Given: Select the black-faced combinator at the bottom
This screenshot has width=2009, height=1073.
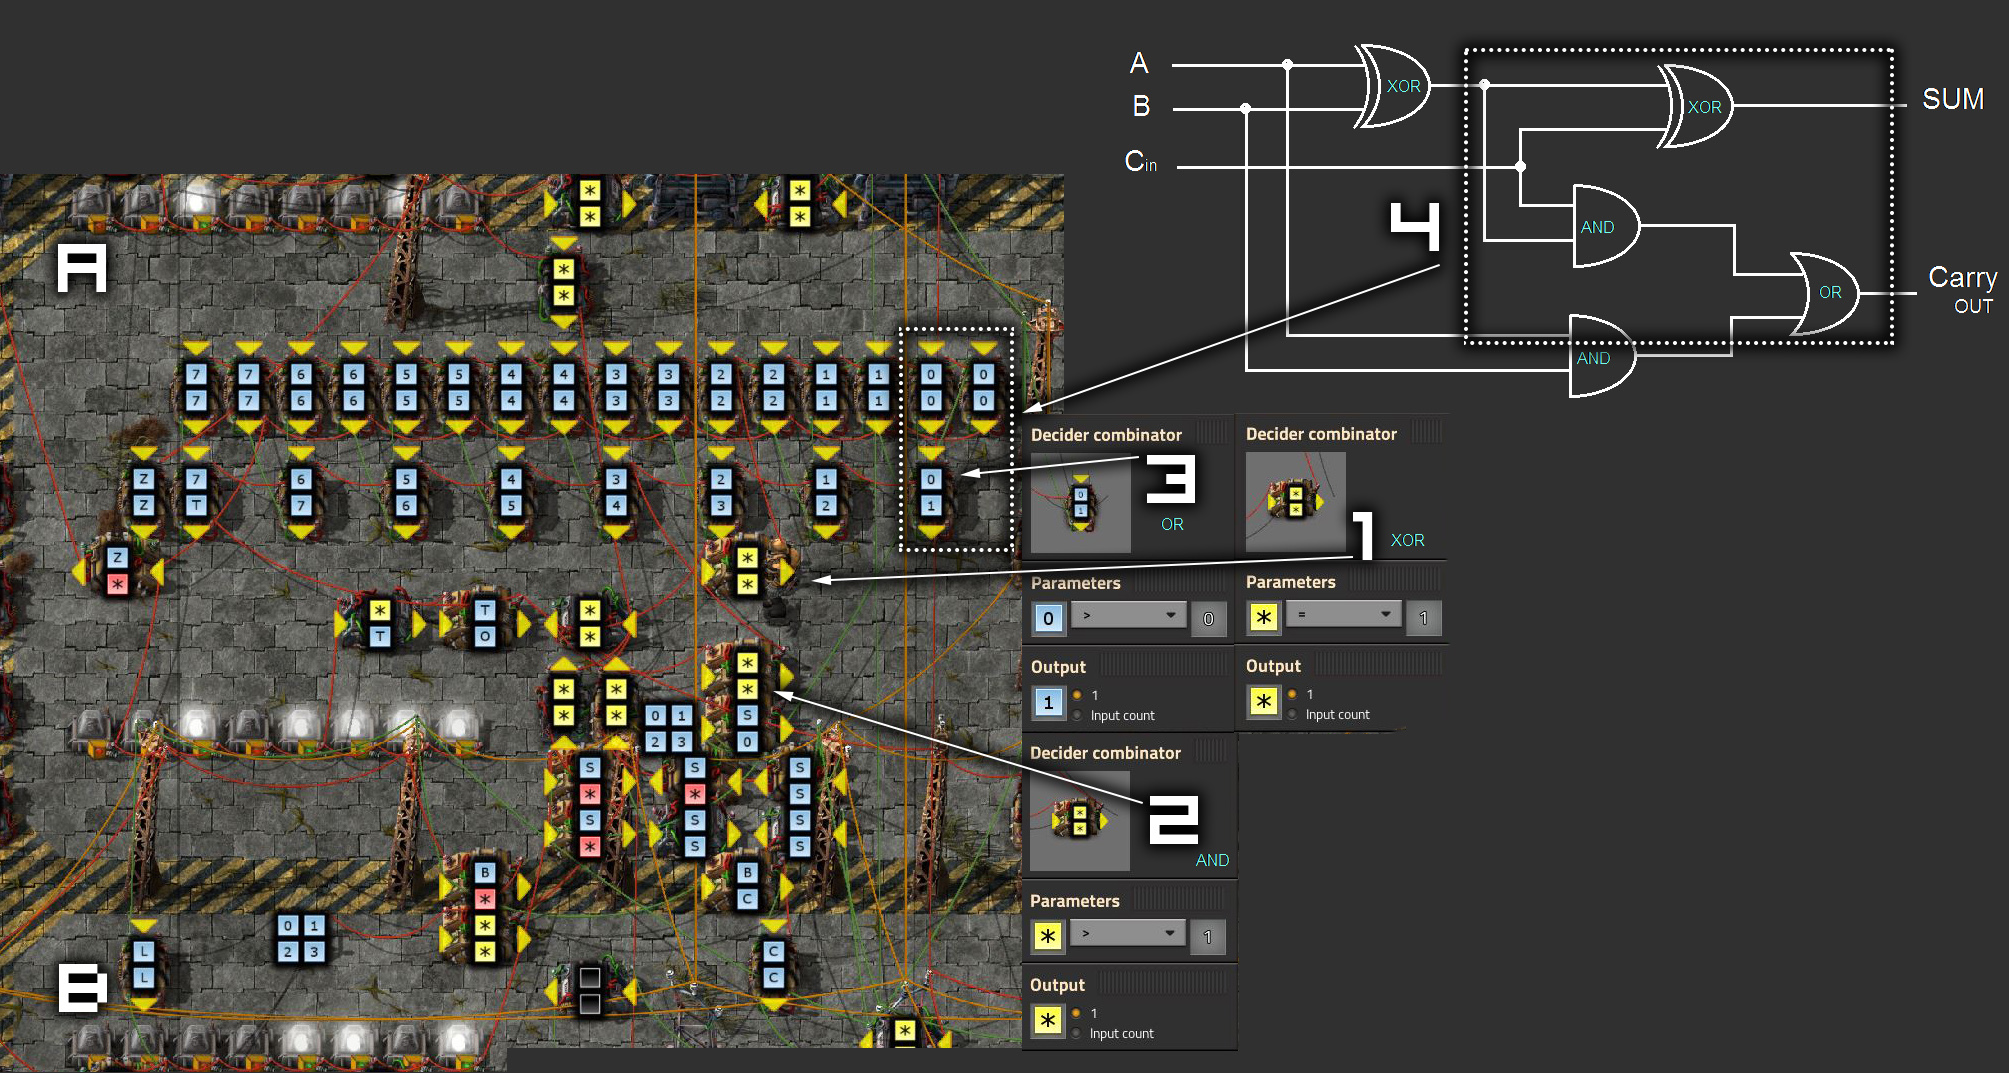Looking at the screenshot, I should tap(590, 990).
